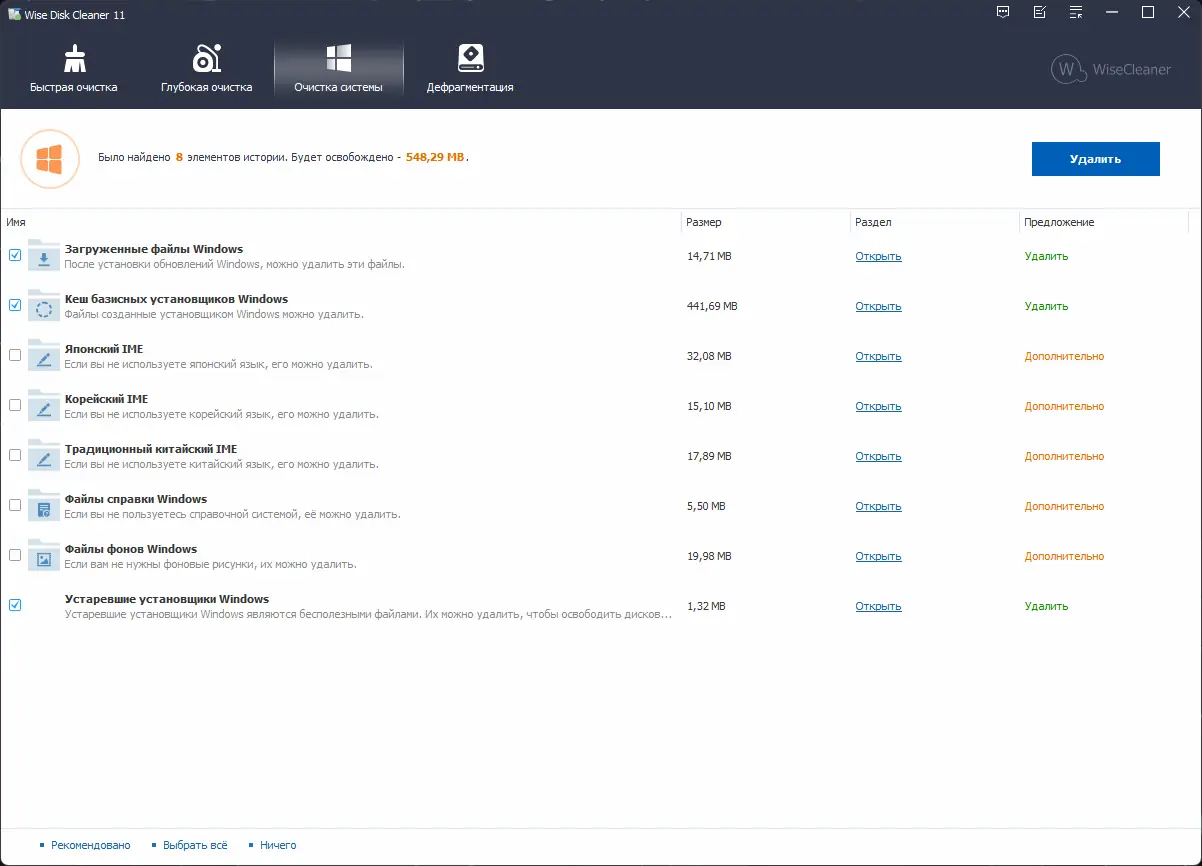Click Открыть link for Устаревшие установщики Windows
The height and width of the screenshot is (866, 1202).
click(x=878, y=606)
